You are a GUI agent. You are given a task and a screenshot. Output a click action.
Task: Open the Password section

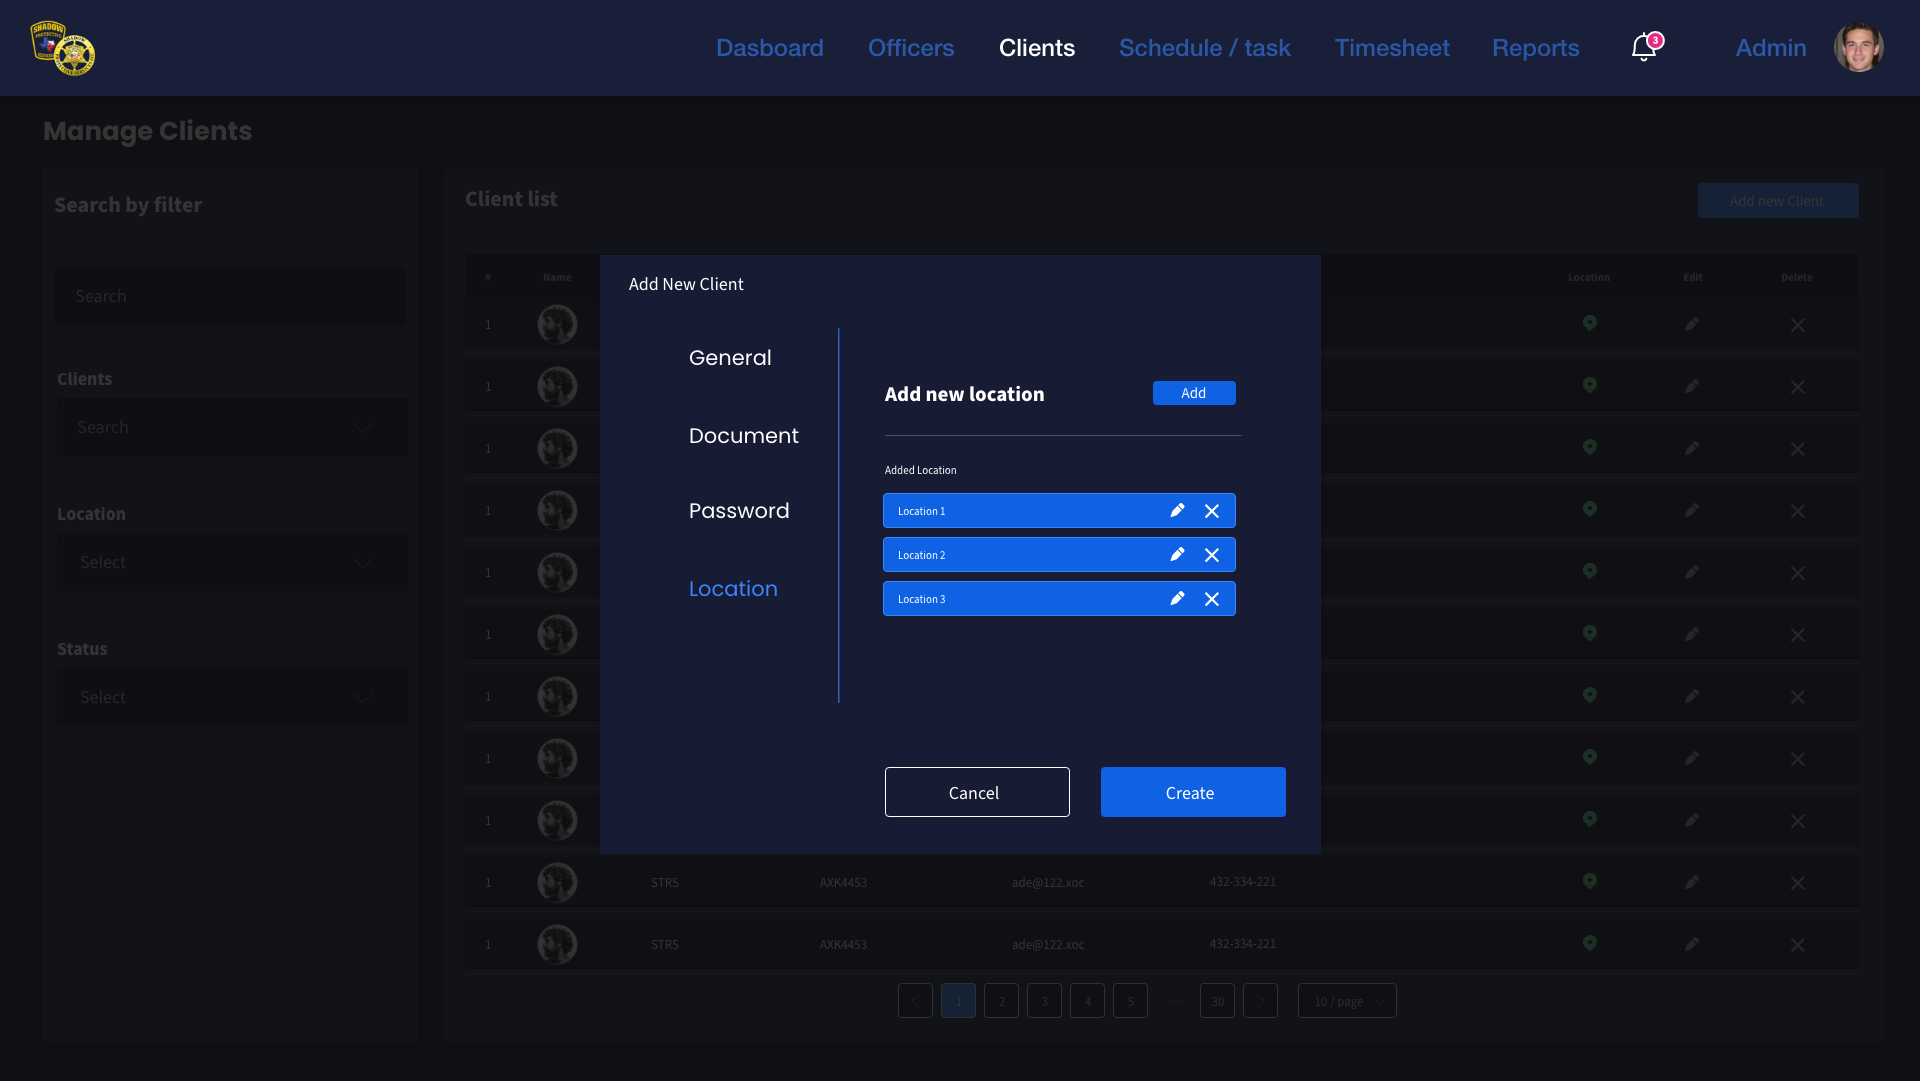point(738,511)
